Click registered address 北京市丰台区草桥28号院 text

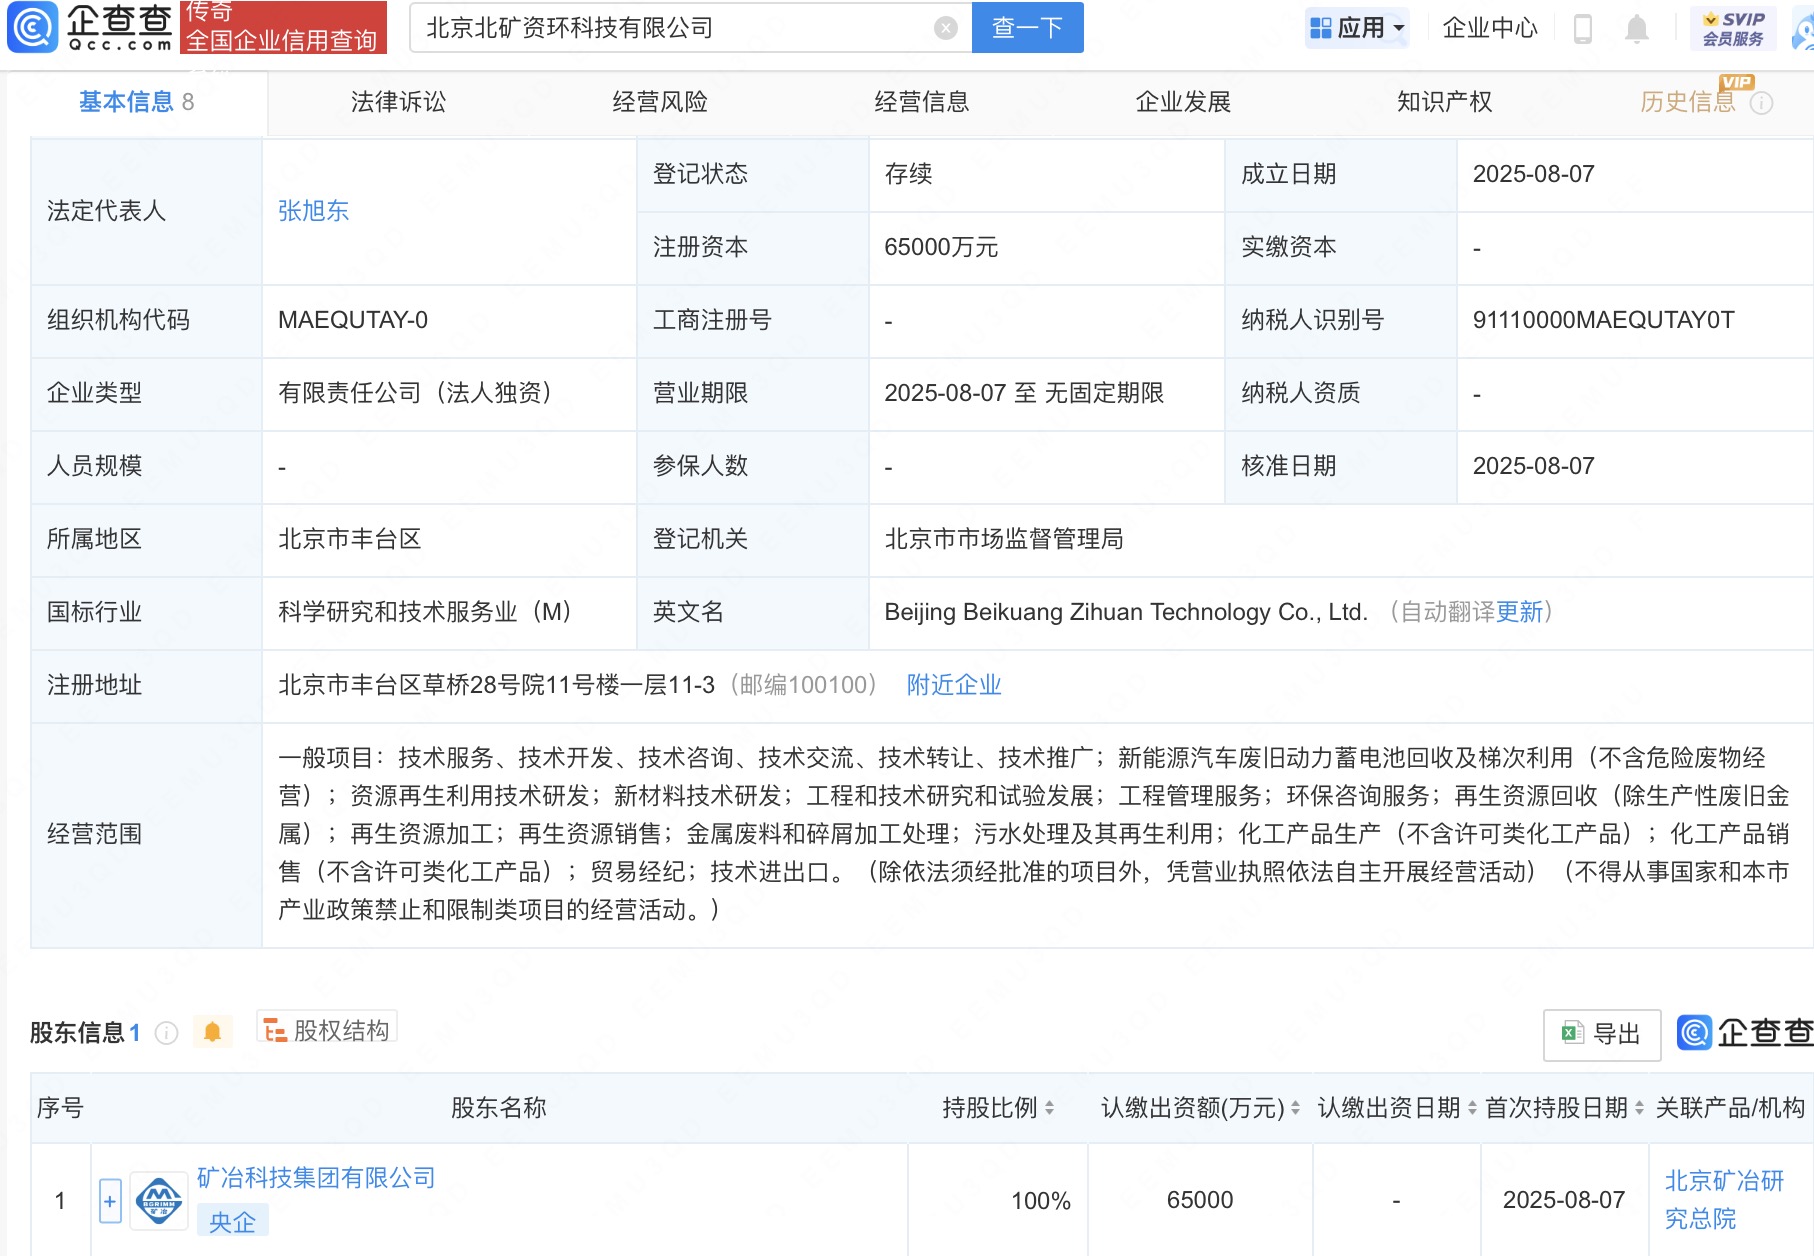coord(496,685)
